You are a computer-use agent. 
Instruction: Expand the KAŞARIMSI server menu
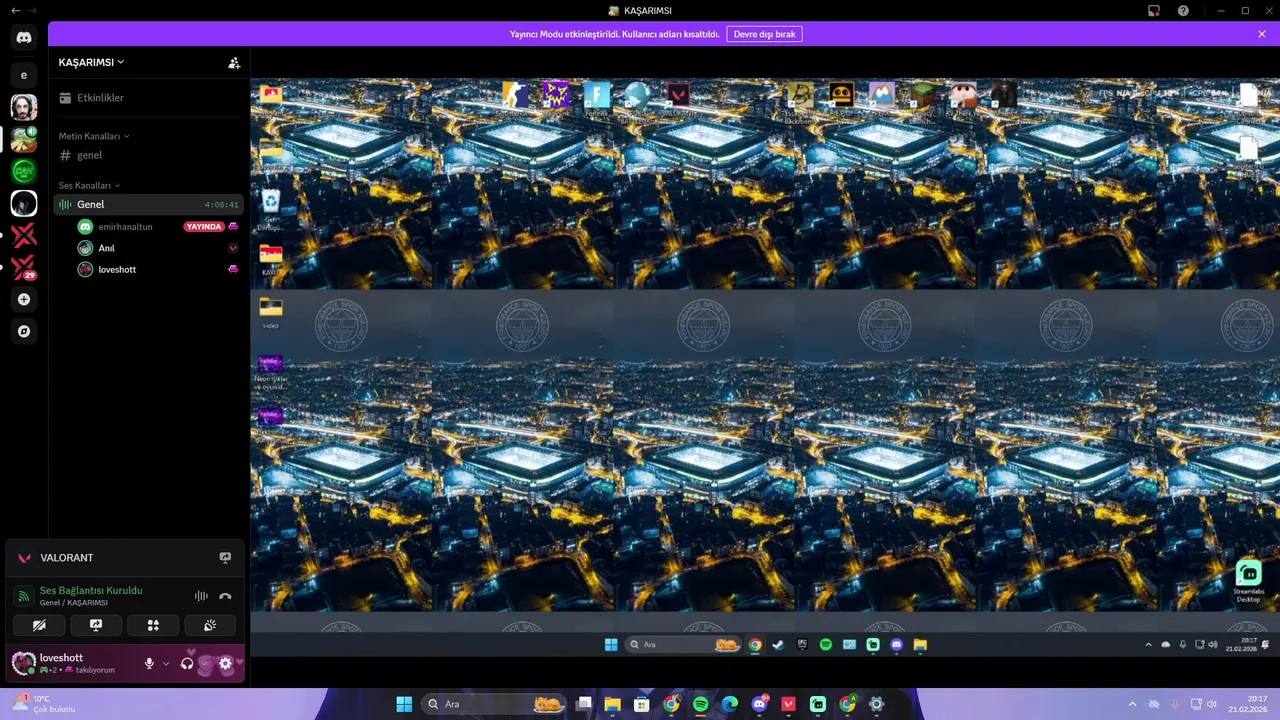92,62
